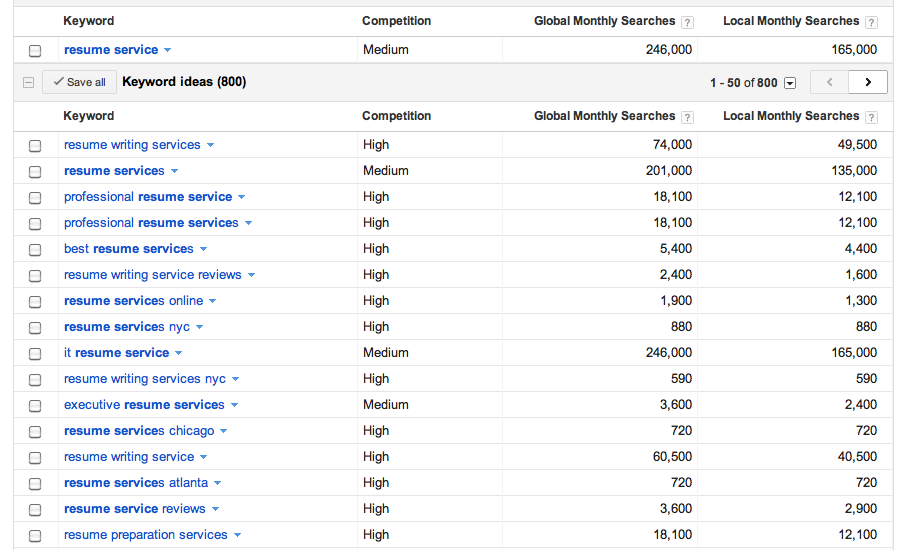Click help icon beside top Global Monthly Searches

[687, 22]
